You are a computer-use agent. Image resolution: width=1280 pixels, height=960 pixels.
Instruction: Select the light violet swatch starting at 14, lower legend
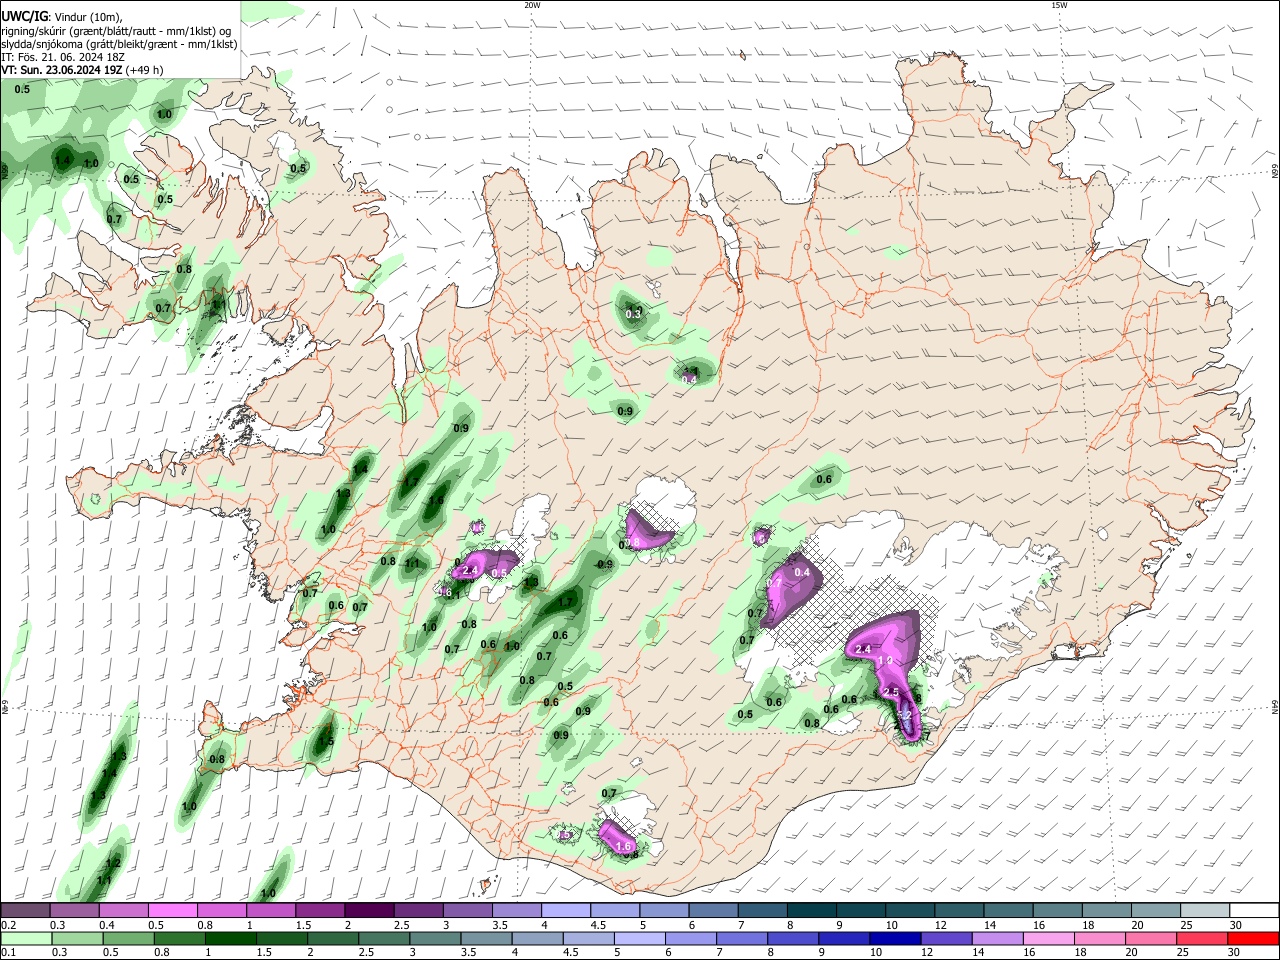pyautogui.click(x=996, y=939)
